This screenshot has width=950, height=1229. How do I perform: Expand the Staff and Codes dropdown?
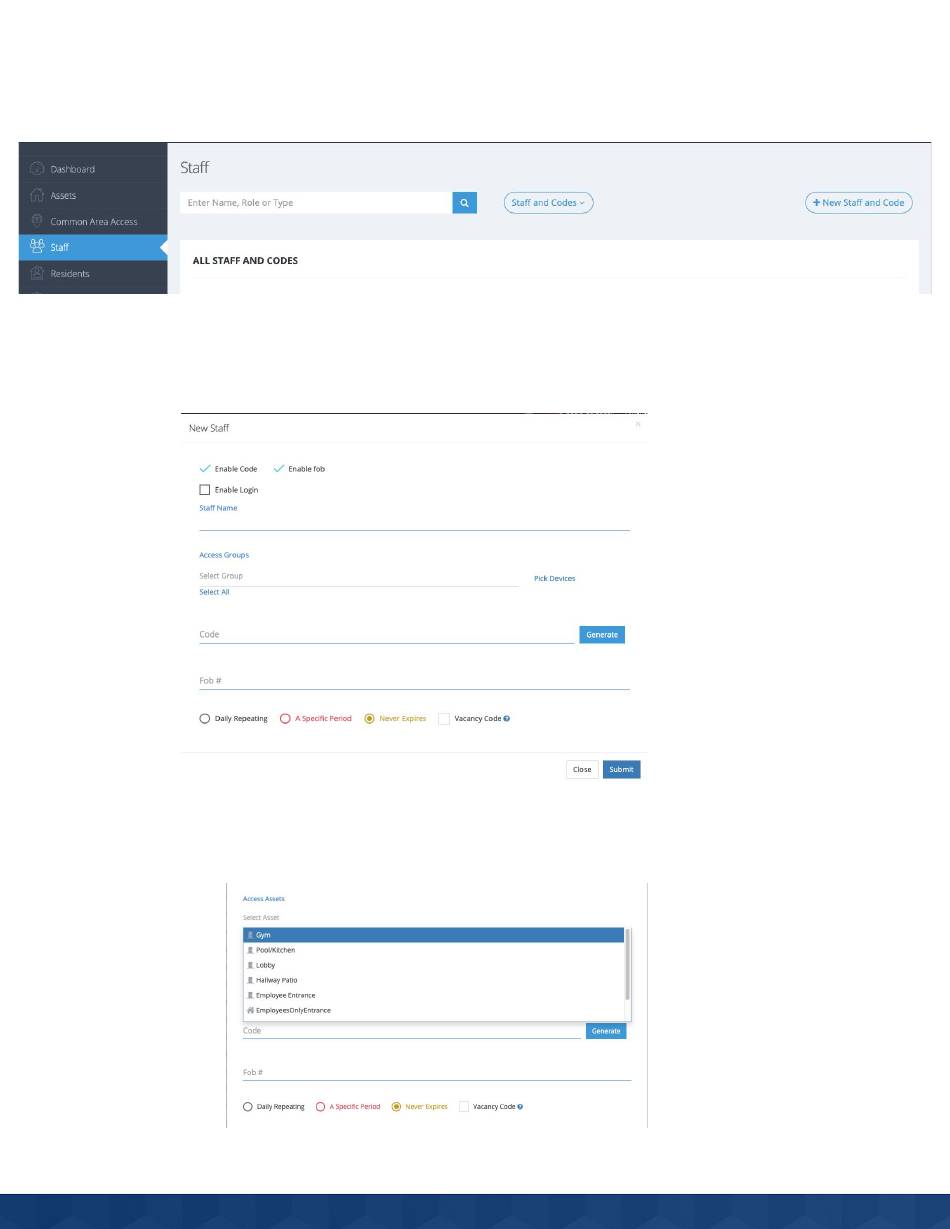(x=548, y=203)
